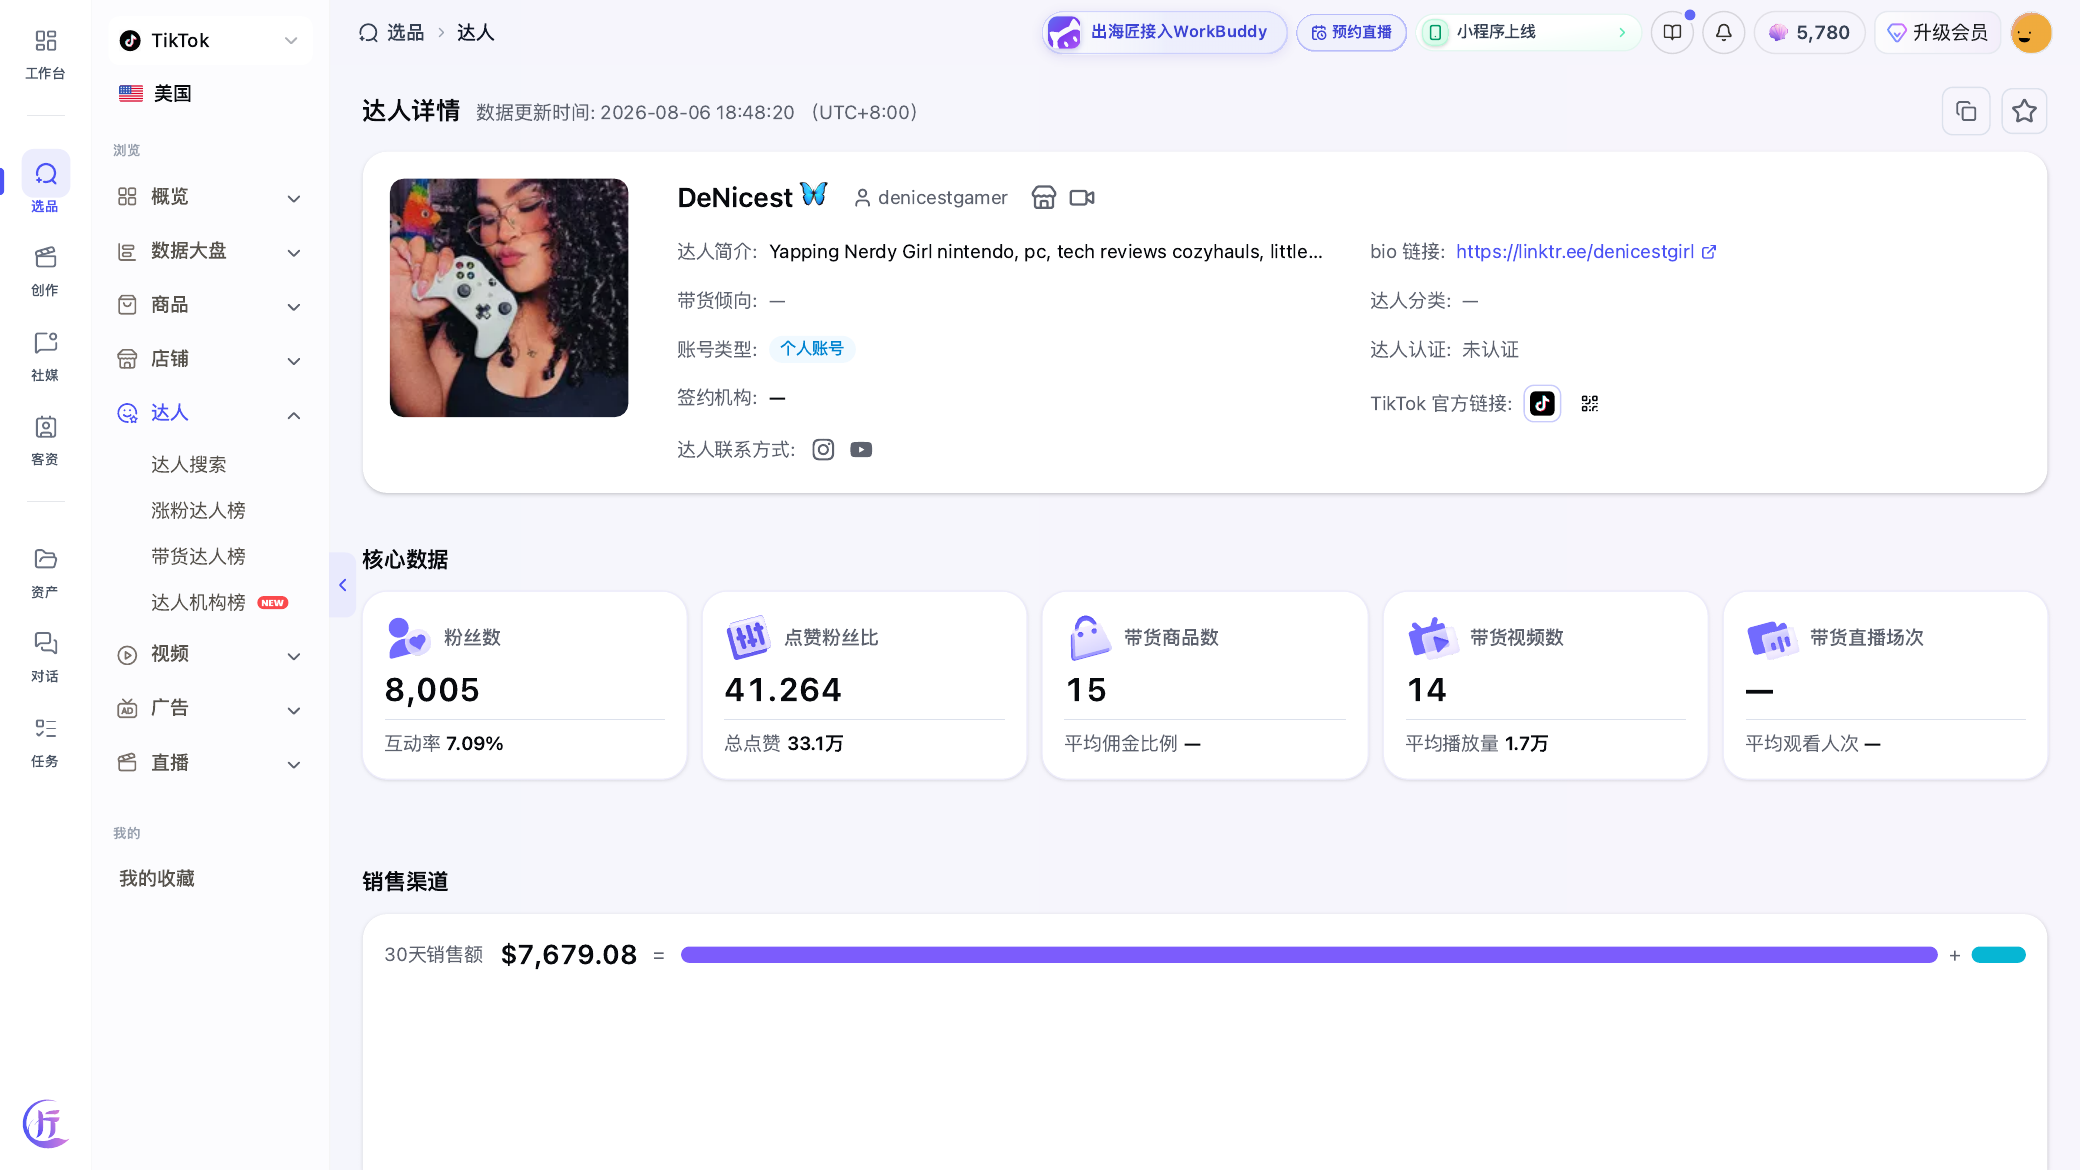The width and height of the screenshot is (2080, 1170).
Task: Open the TikTok platform dropdown
Action: tap(210, 41)
